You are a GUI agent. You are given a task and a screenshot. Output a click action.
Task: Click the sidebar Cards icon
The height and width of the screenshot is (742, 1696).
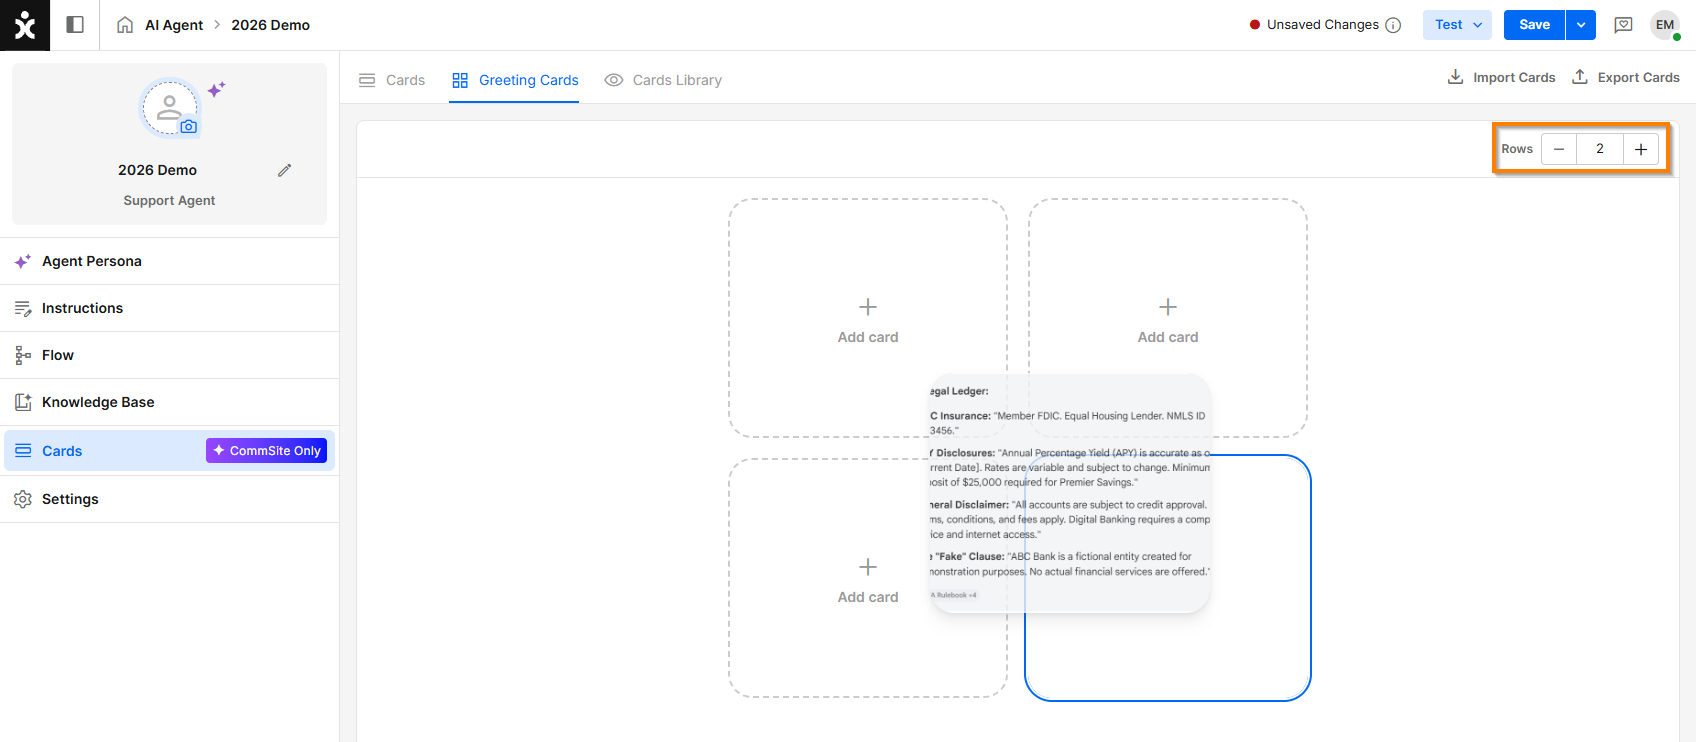coord(23,451)
